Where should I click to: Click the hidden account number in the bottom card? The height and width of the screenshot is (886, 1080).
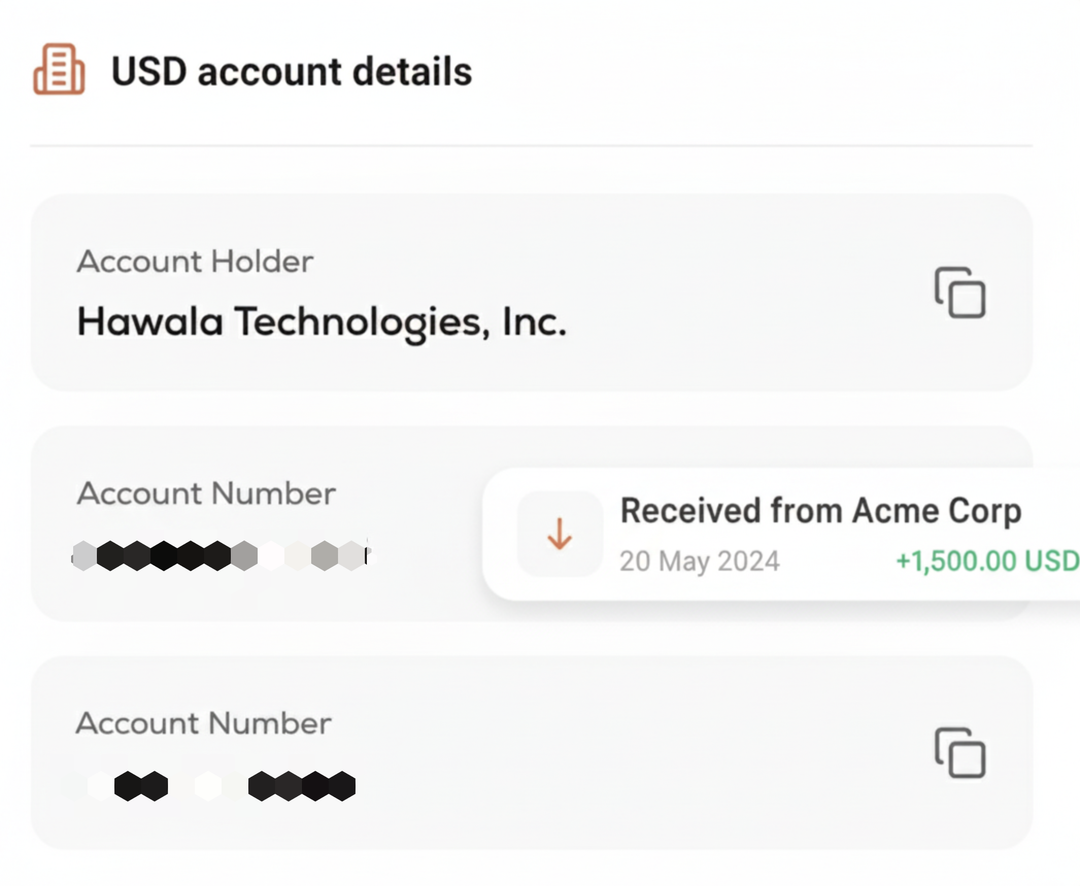(213, 786)
